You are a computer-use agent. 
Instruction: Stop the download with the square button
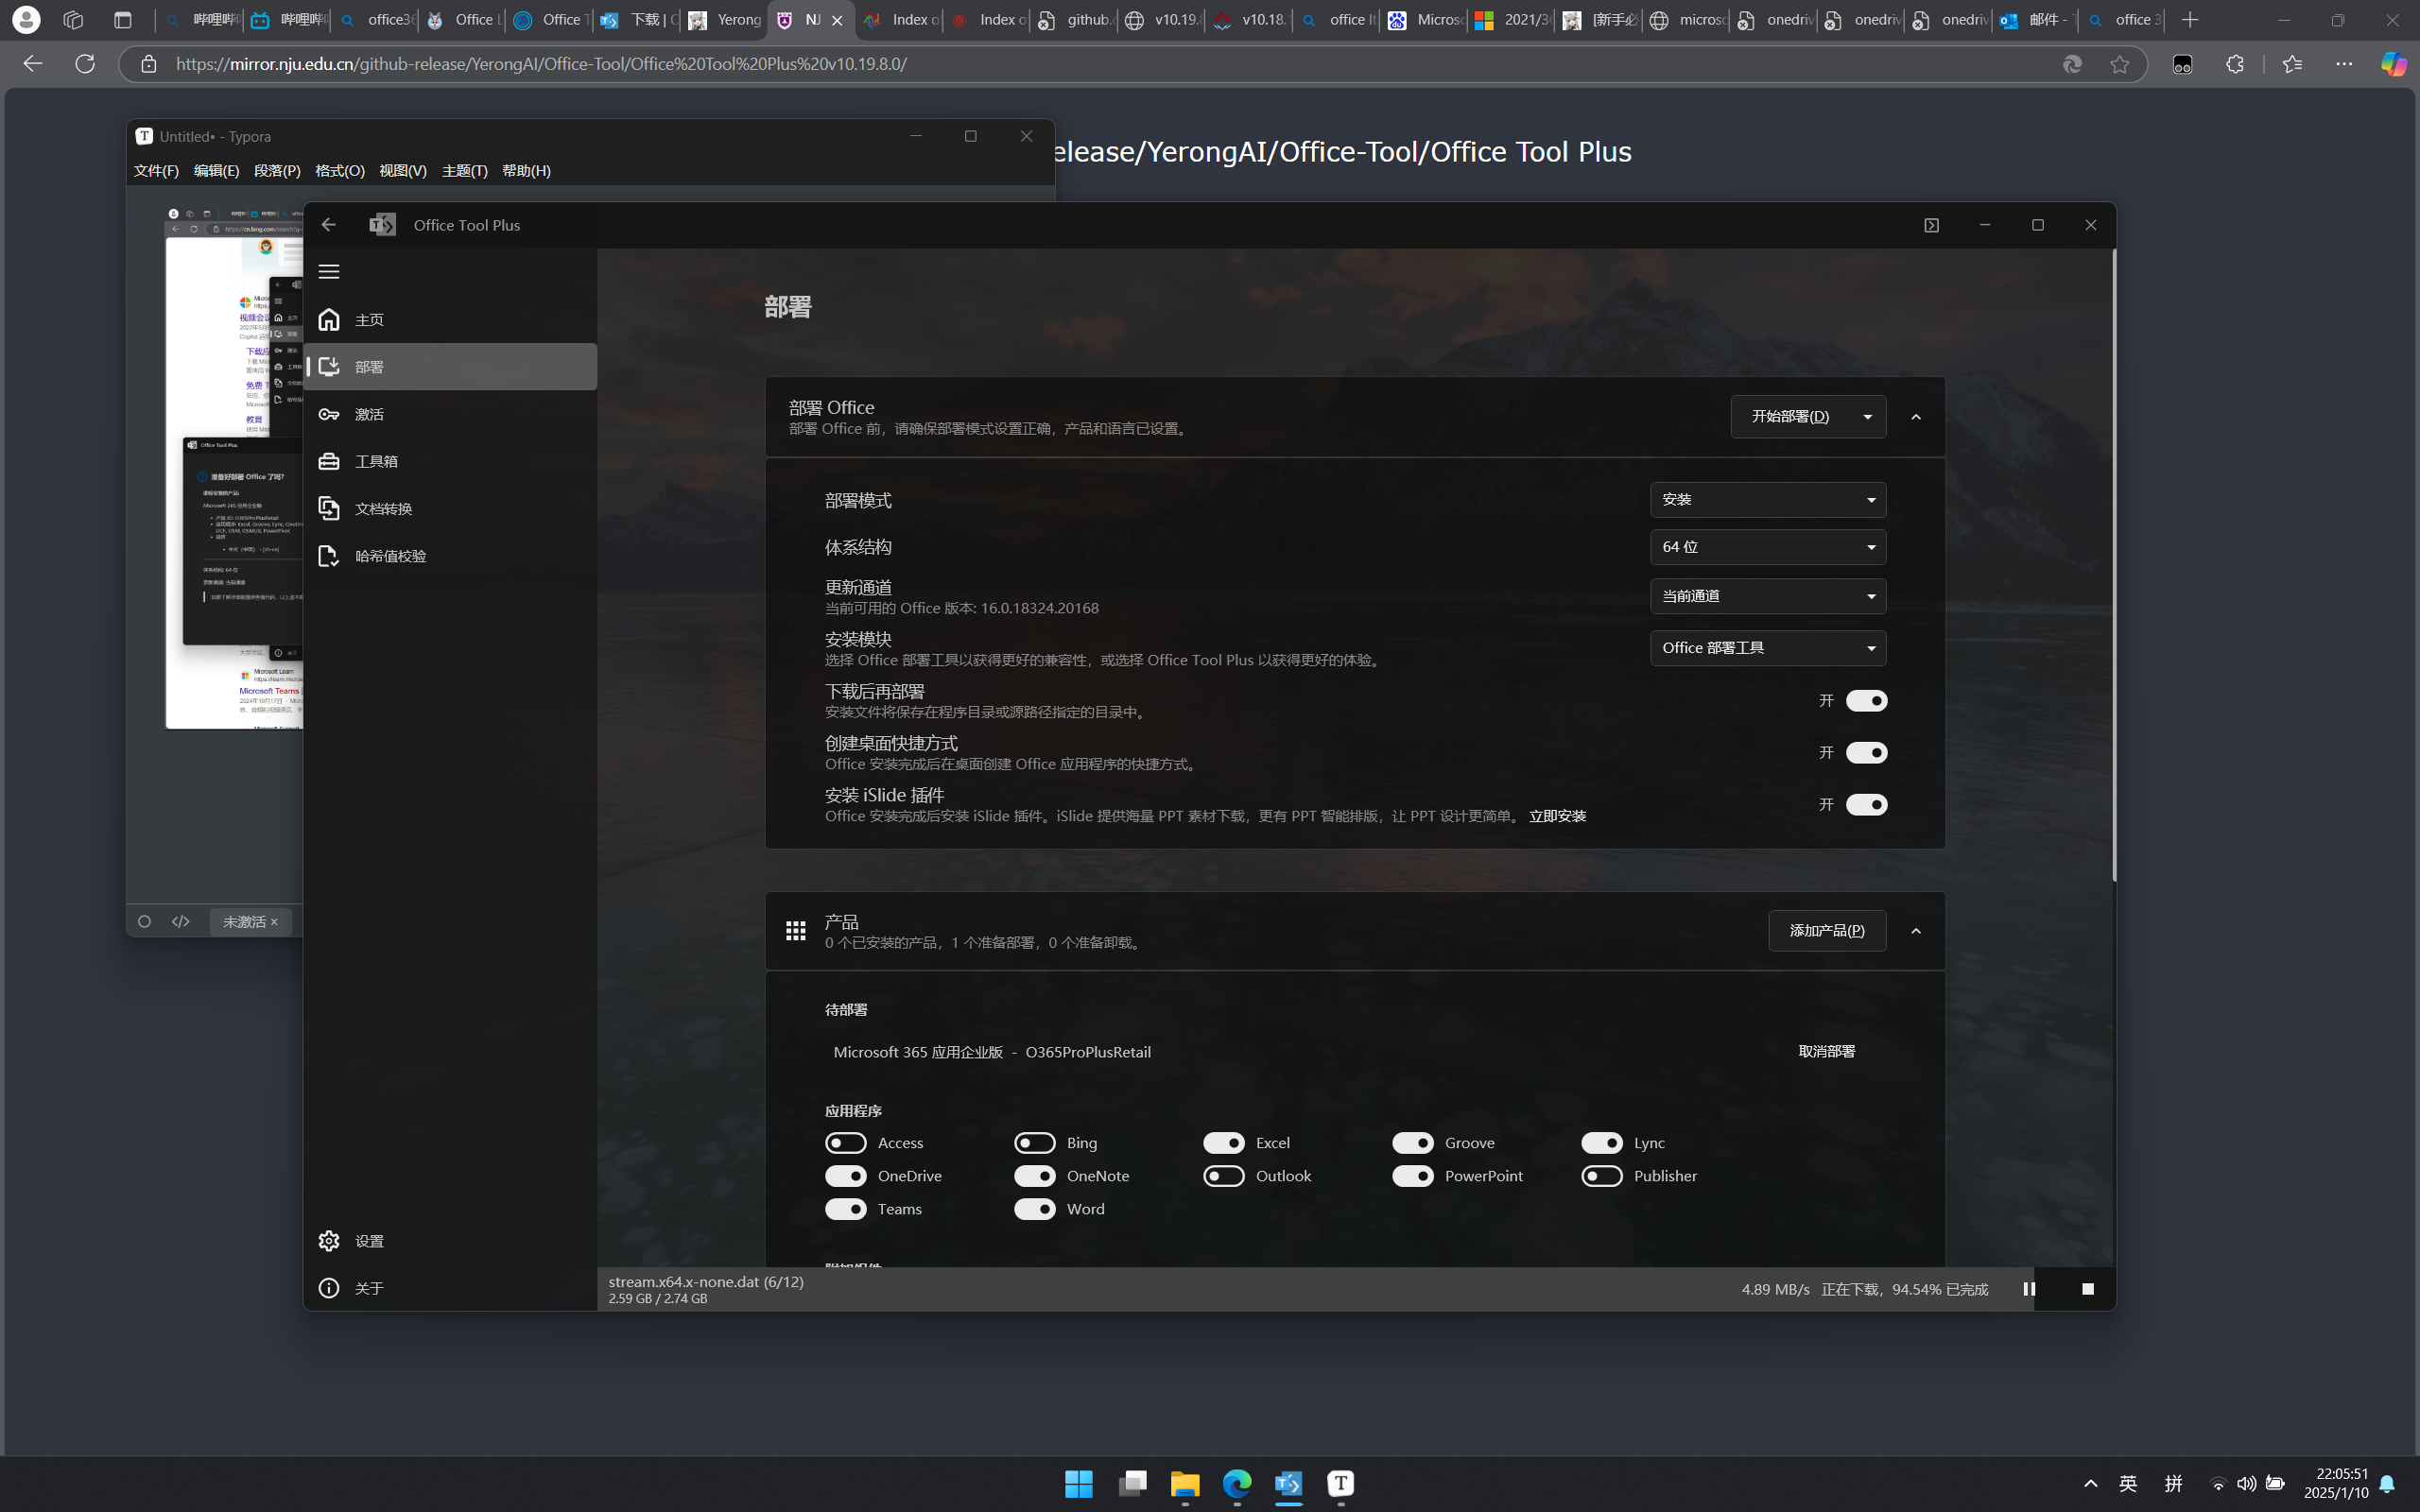(x=2088, y=1289)
